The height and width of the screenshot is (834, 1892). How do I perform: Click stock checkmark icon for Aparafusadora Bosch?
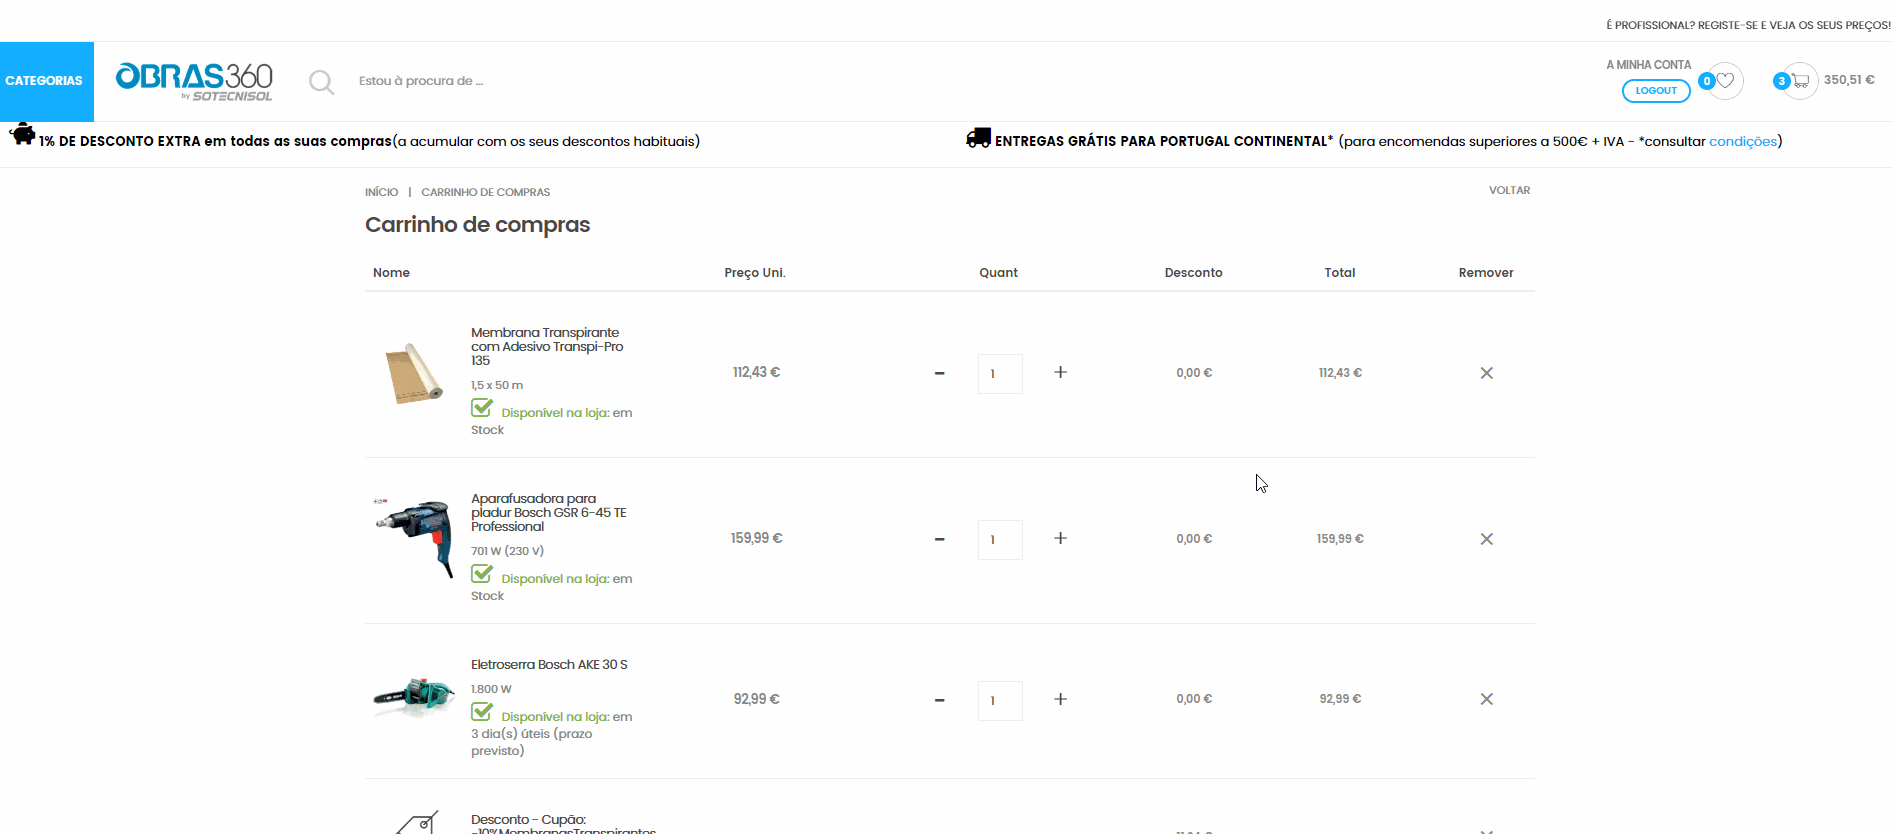[x=482, y=574]
